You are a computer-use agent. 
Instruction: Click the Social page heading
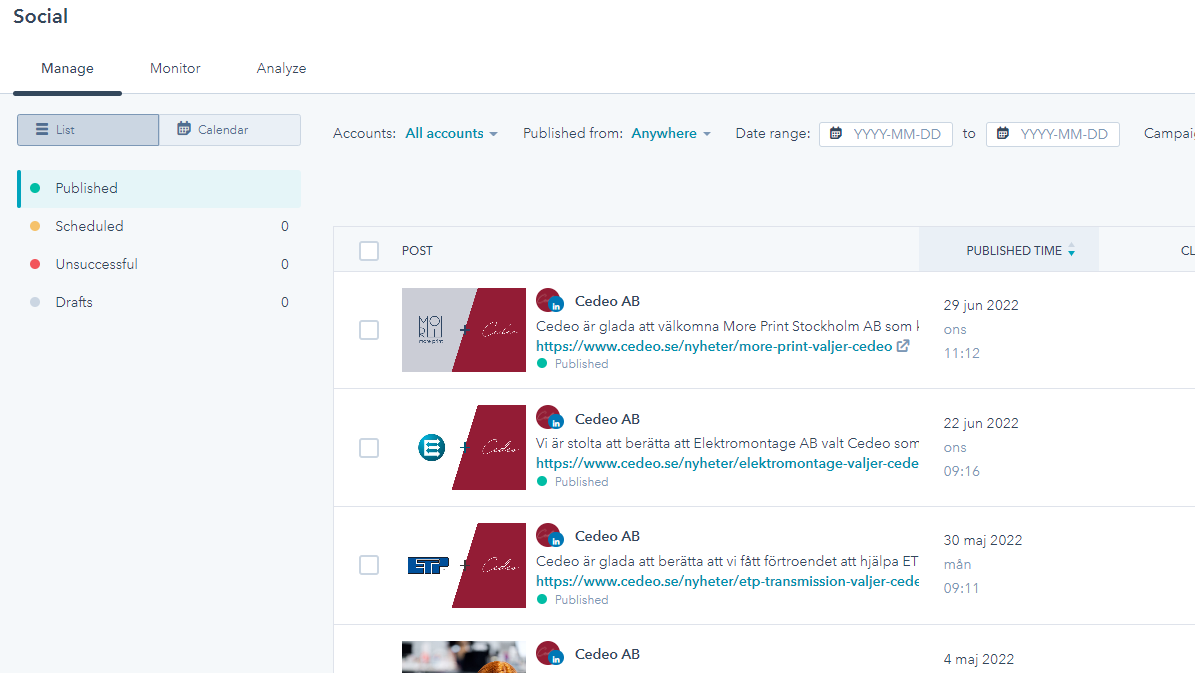point(40,16)
